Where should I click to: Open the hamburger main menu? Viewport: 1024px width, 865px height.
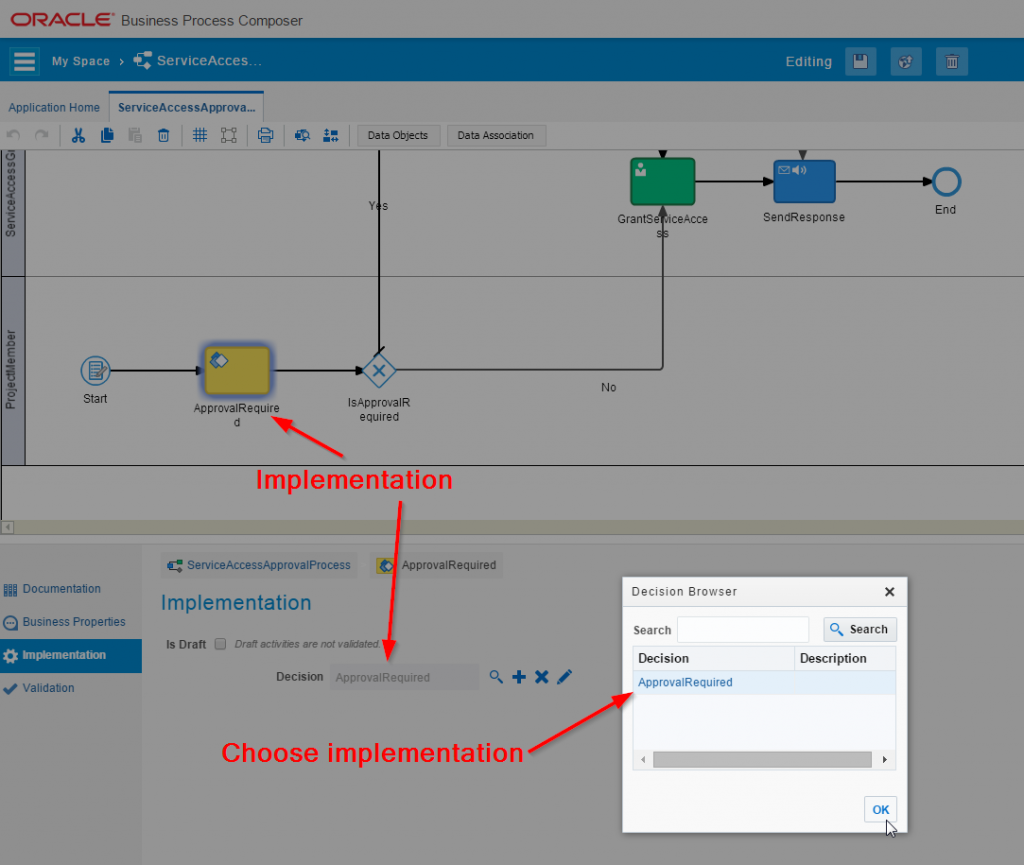(x=24, y=61)
